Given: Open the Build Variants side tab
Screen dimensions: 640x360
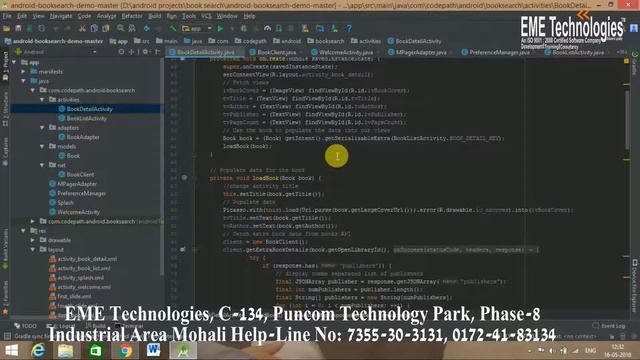Looking at the screenshot, I should (5, 249).
